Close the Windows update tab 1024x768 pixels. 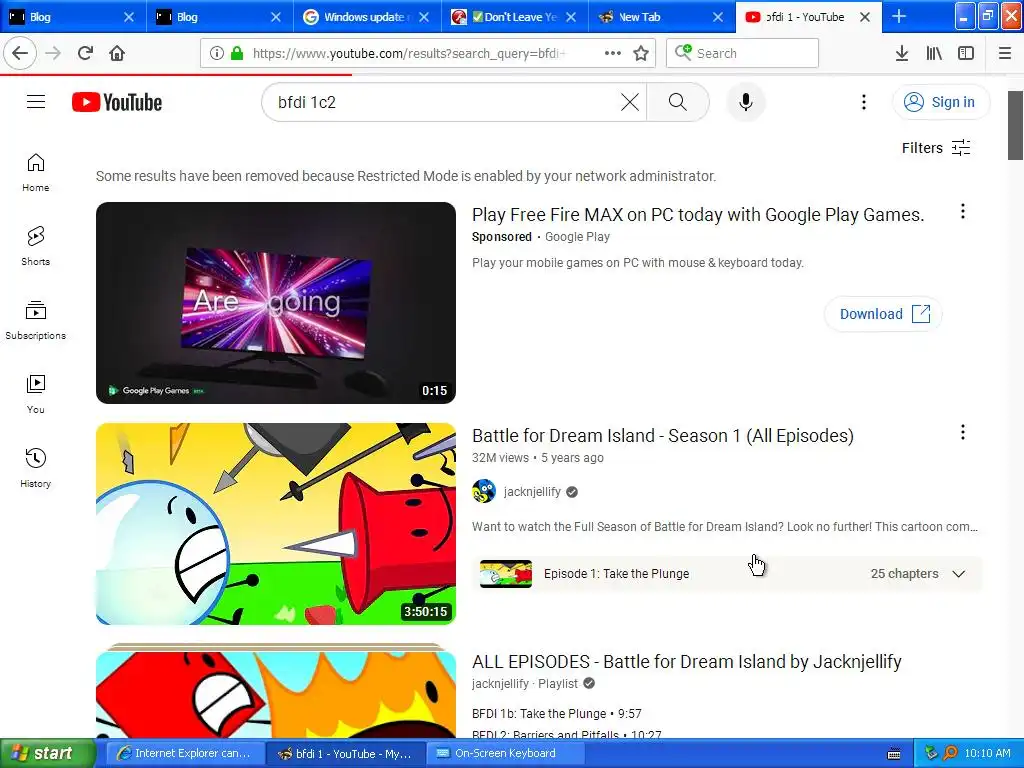point(424,17)
